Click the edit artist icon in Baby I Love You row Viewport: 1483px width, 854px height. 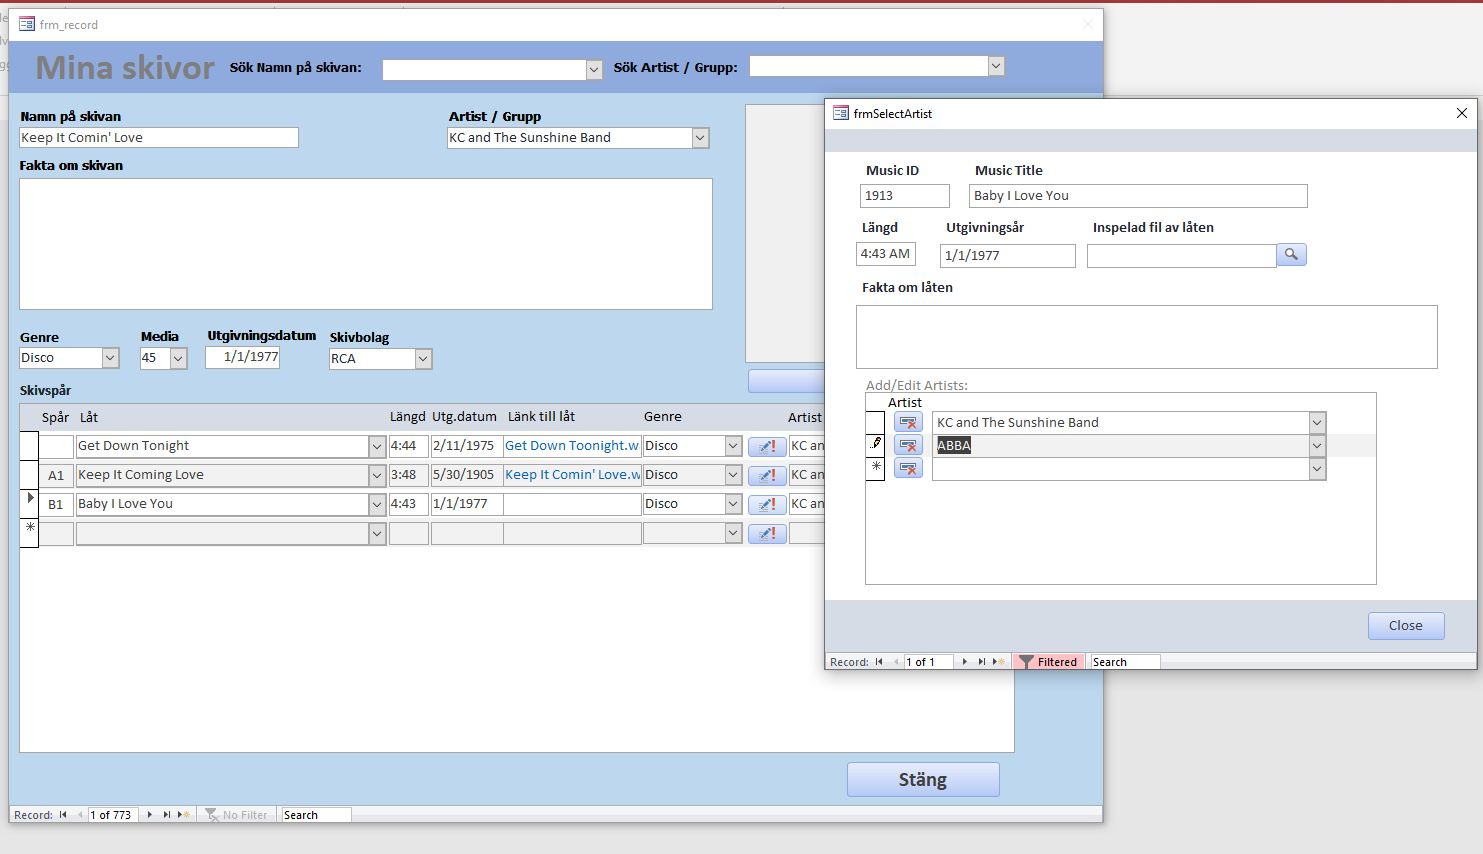point(767,504)
